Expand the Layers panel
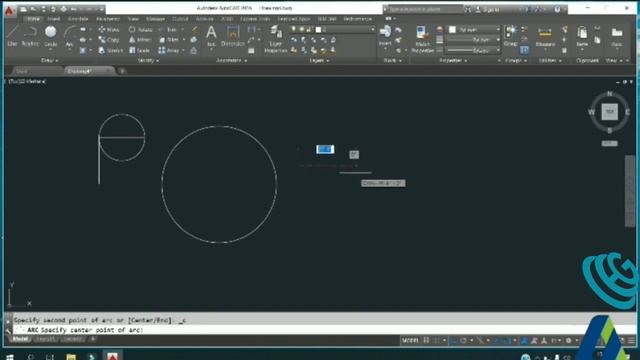Viewport: 640px width, 360px height. pos(320,60)
